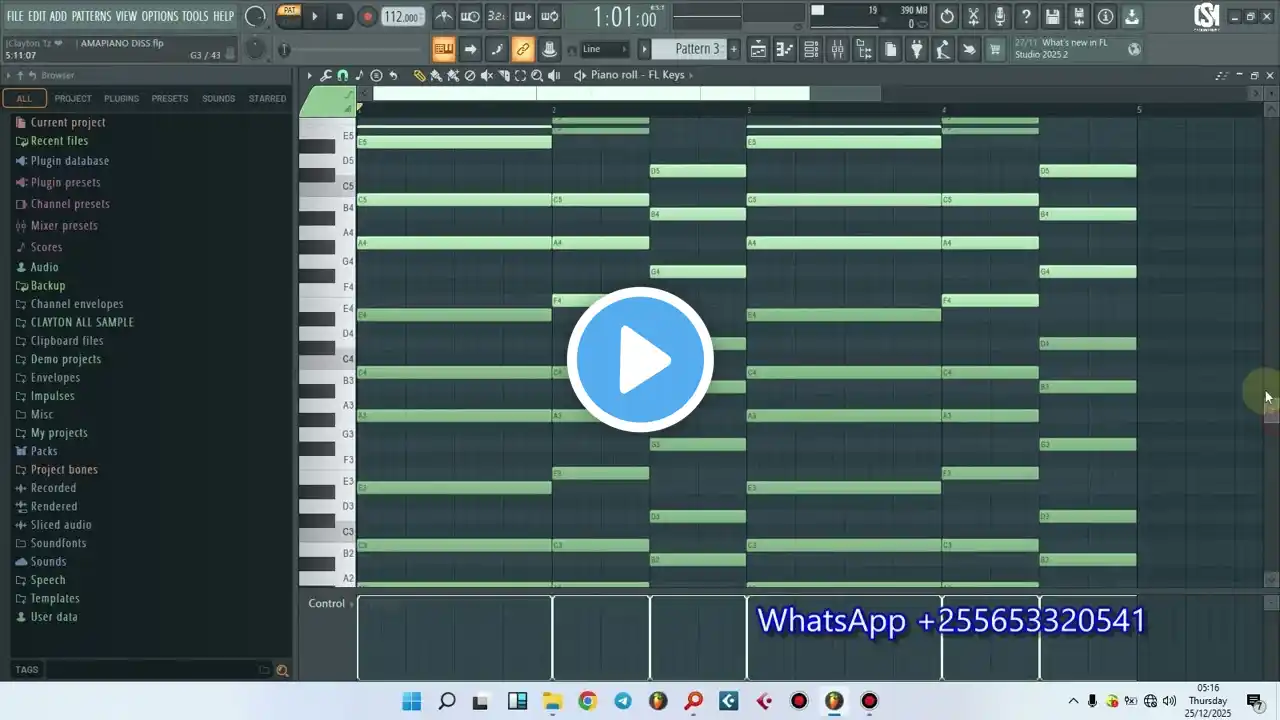The width and height of the screenshot is (1280, 720).
Task: Open the Mixer window
Action: click(838, 49)
